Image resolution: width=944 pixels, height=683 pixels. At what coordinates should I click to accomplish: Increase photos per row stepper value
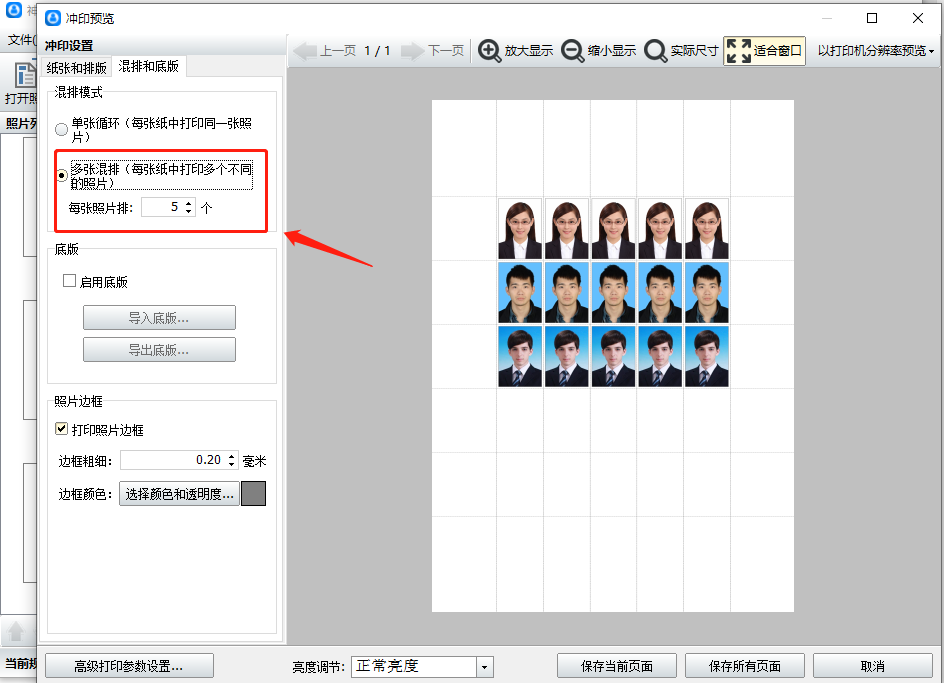(x=189, y=203)
